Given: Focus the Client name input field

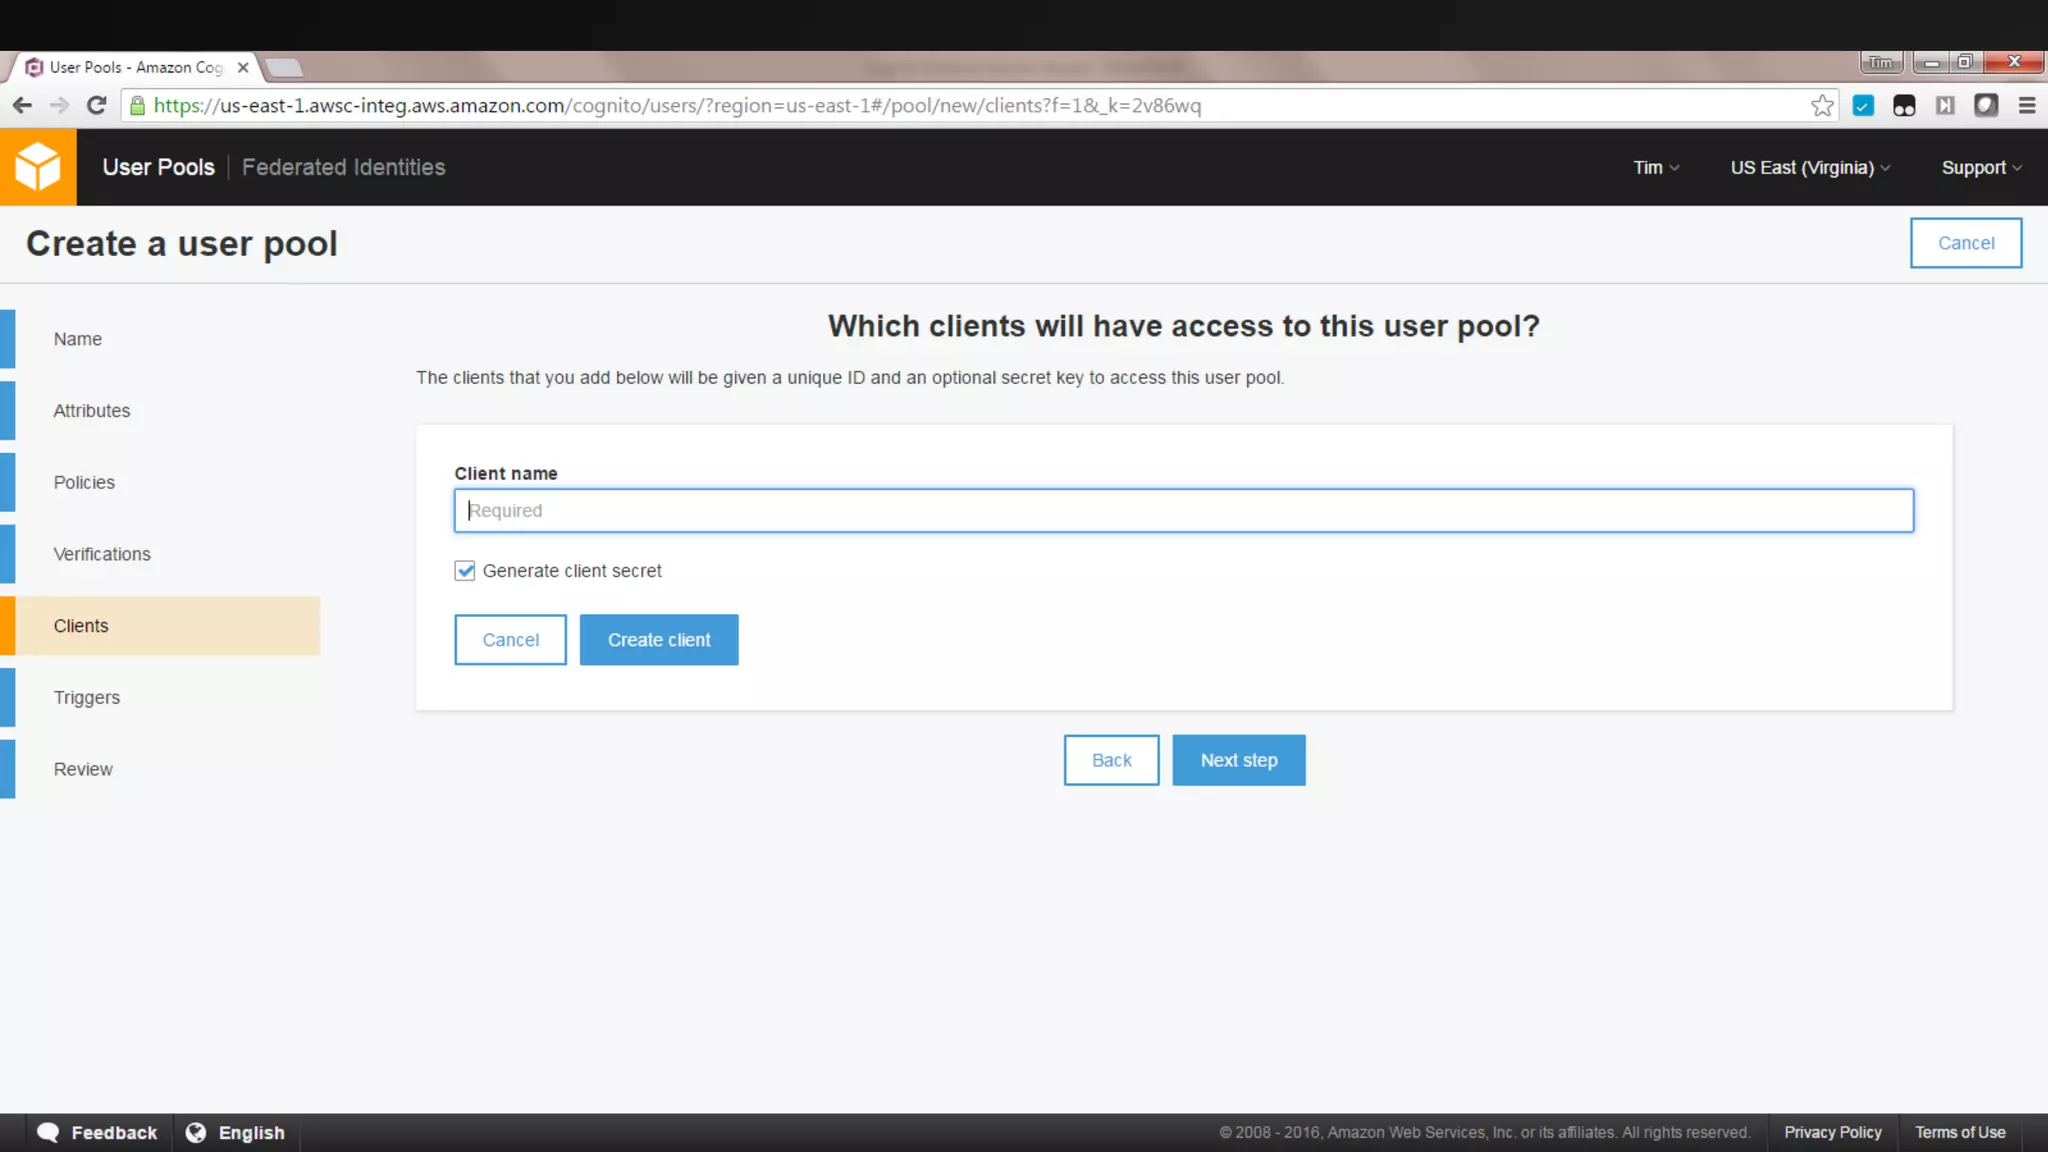Looking at the screenshot, I should click(x=1183, y=511).
